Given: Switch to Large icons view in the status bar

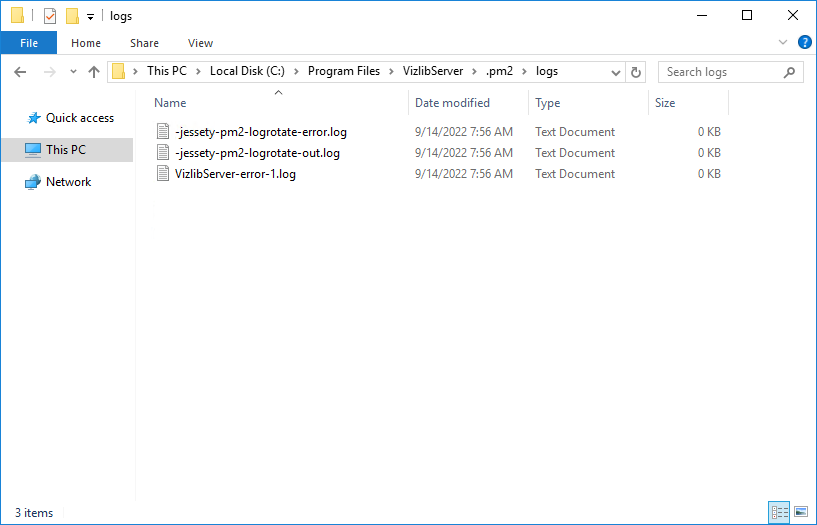Looking at the screenshot, I should (801, 512).
